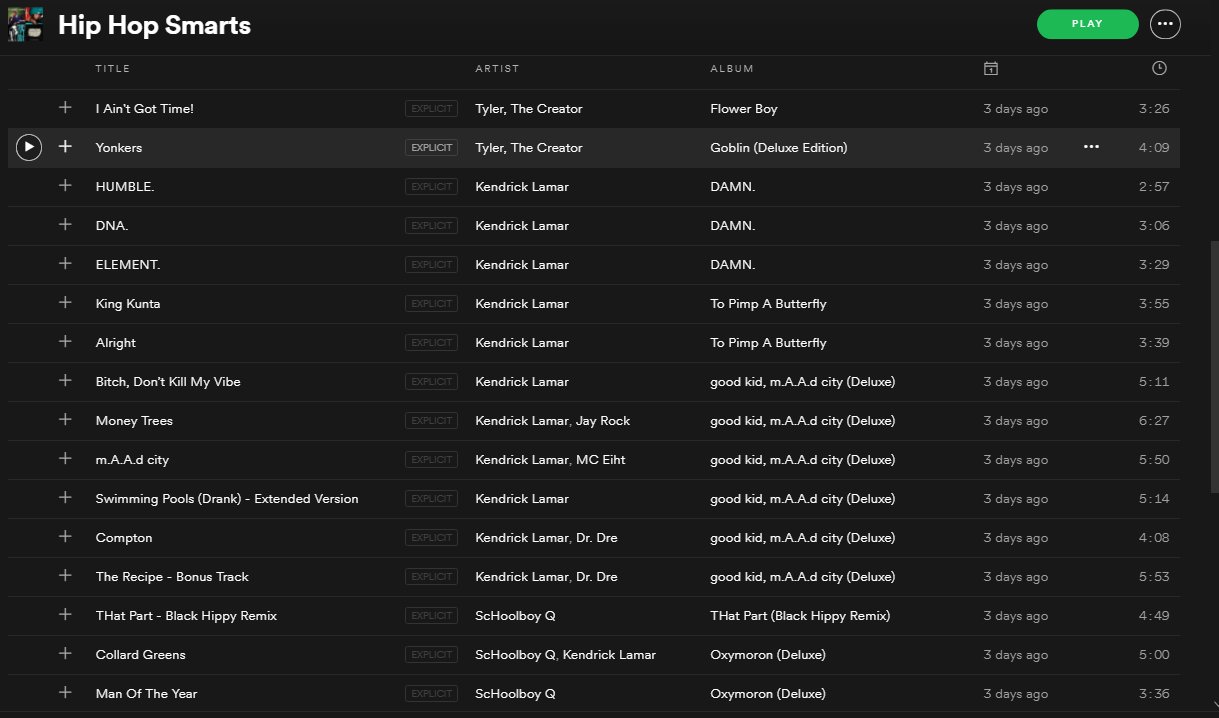Open To Pimp A Butterfly on Alright row
1219x718 pixels.
point(768,343)
